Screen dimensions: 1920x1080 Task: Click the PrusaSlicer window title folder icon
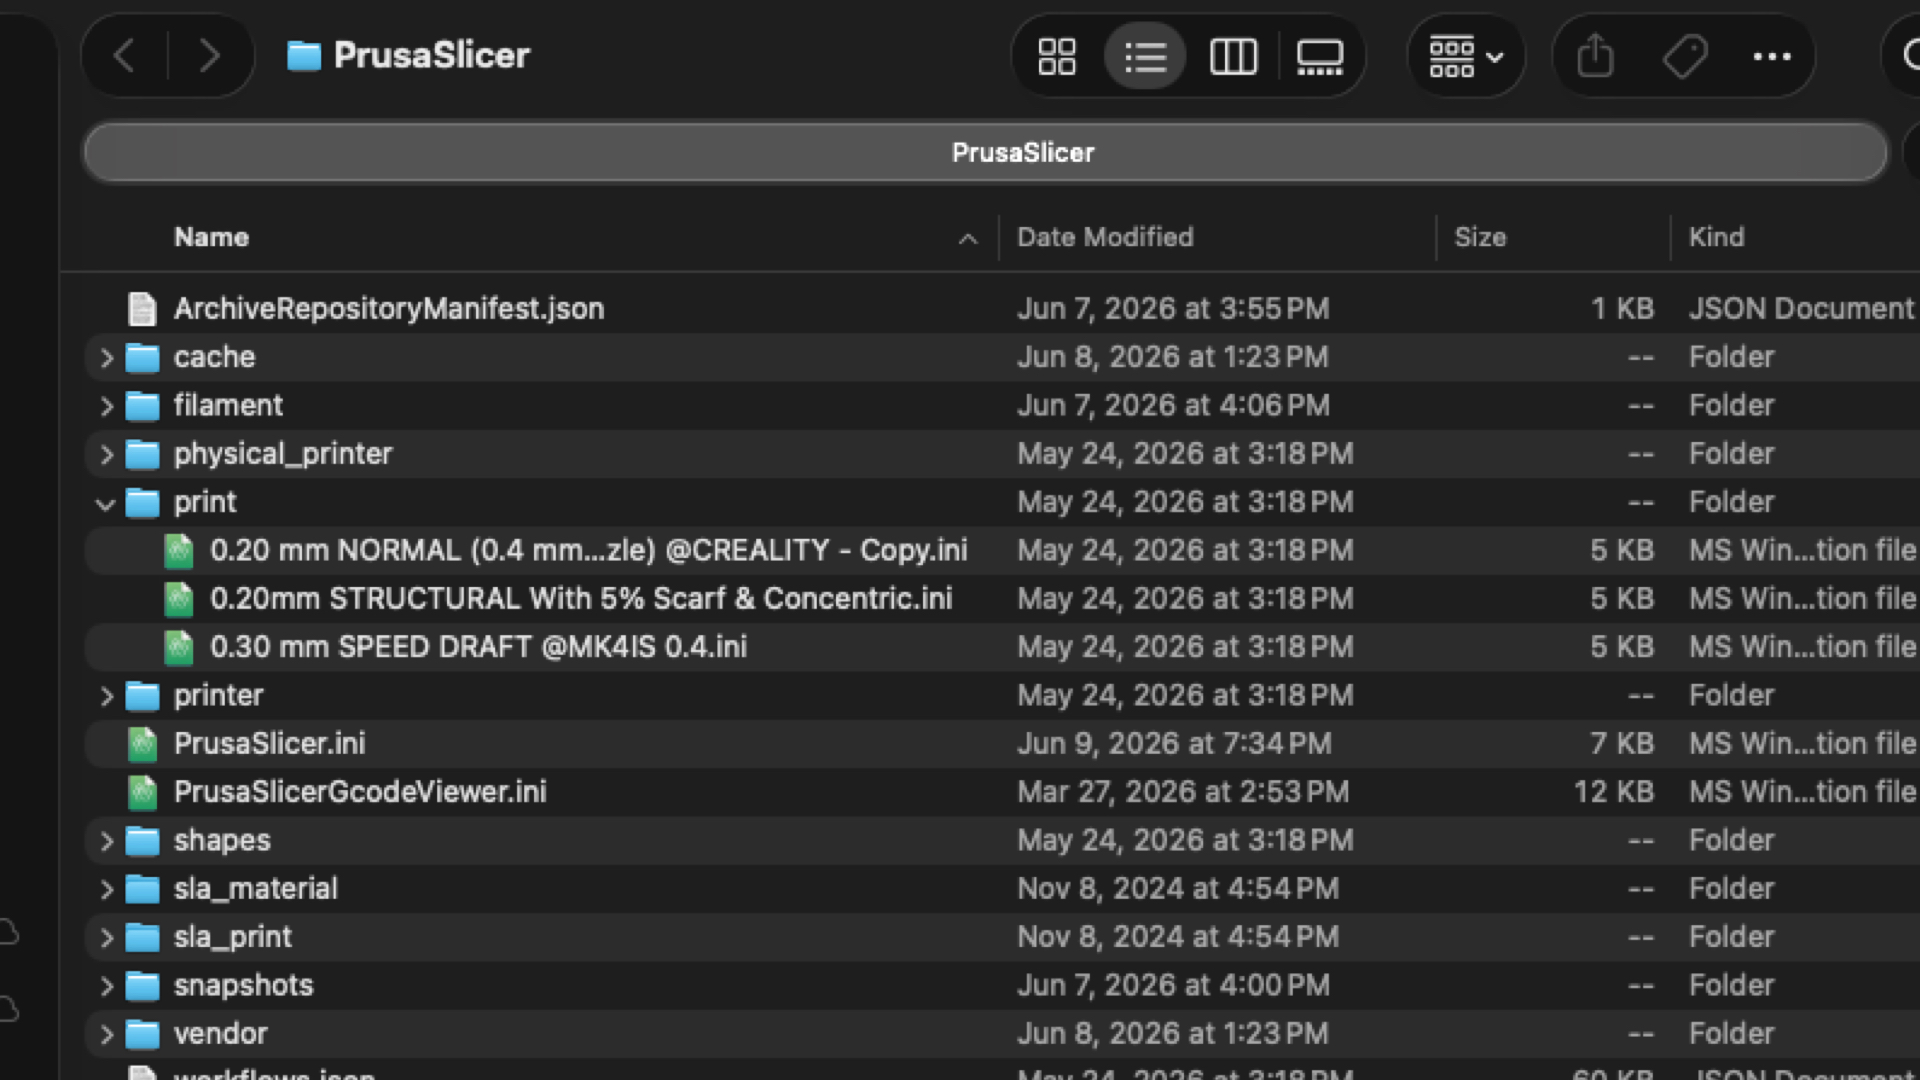(304, 56)
